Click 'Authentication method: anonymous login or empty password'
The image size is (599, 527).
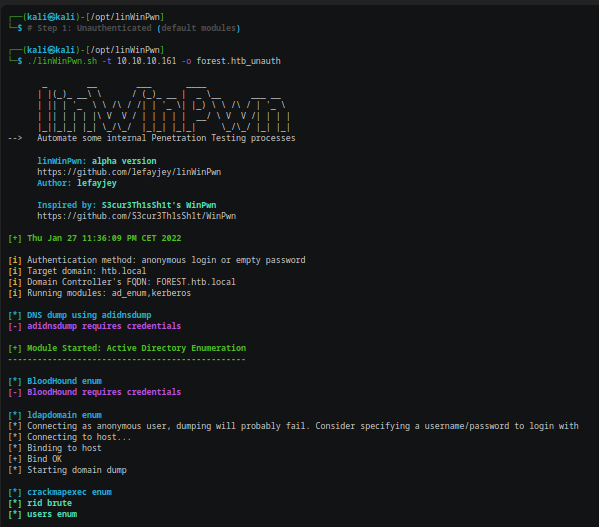[x=166, y=260]
